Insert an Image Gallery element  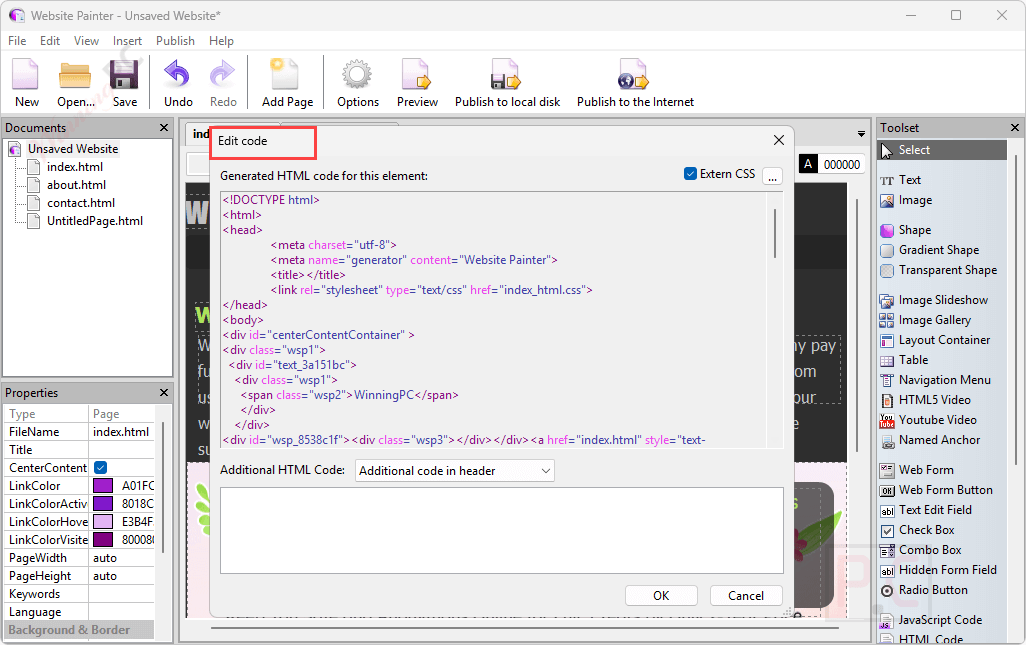coord(925,320)
